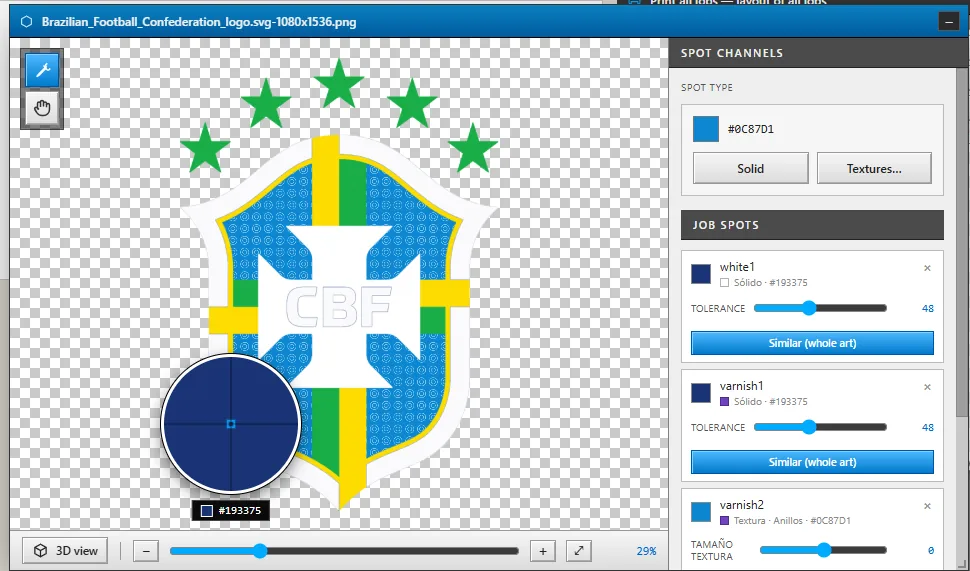Choose the Solid spot type
970x571 pixels.
750,168
